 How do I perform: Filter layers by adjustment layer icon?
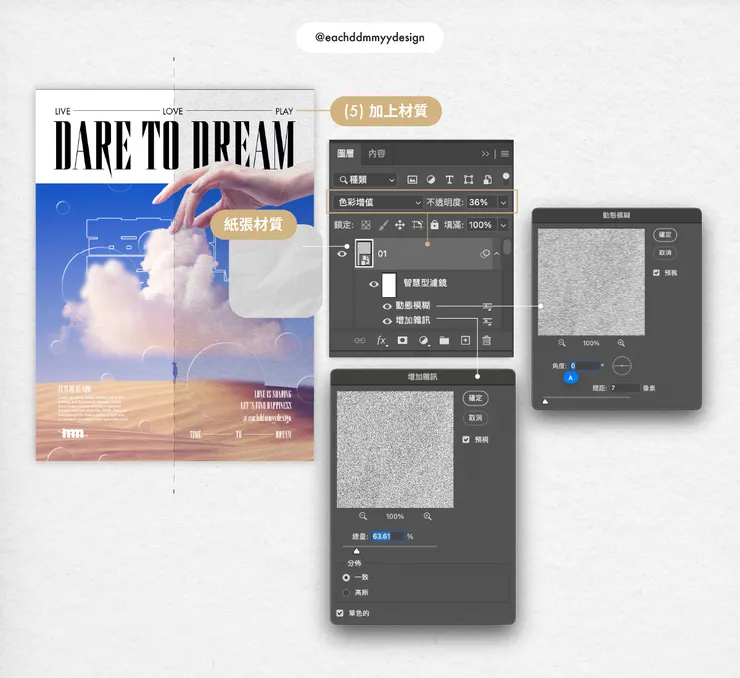click(x=430, y=180)
